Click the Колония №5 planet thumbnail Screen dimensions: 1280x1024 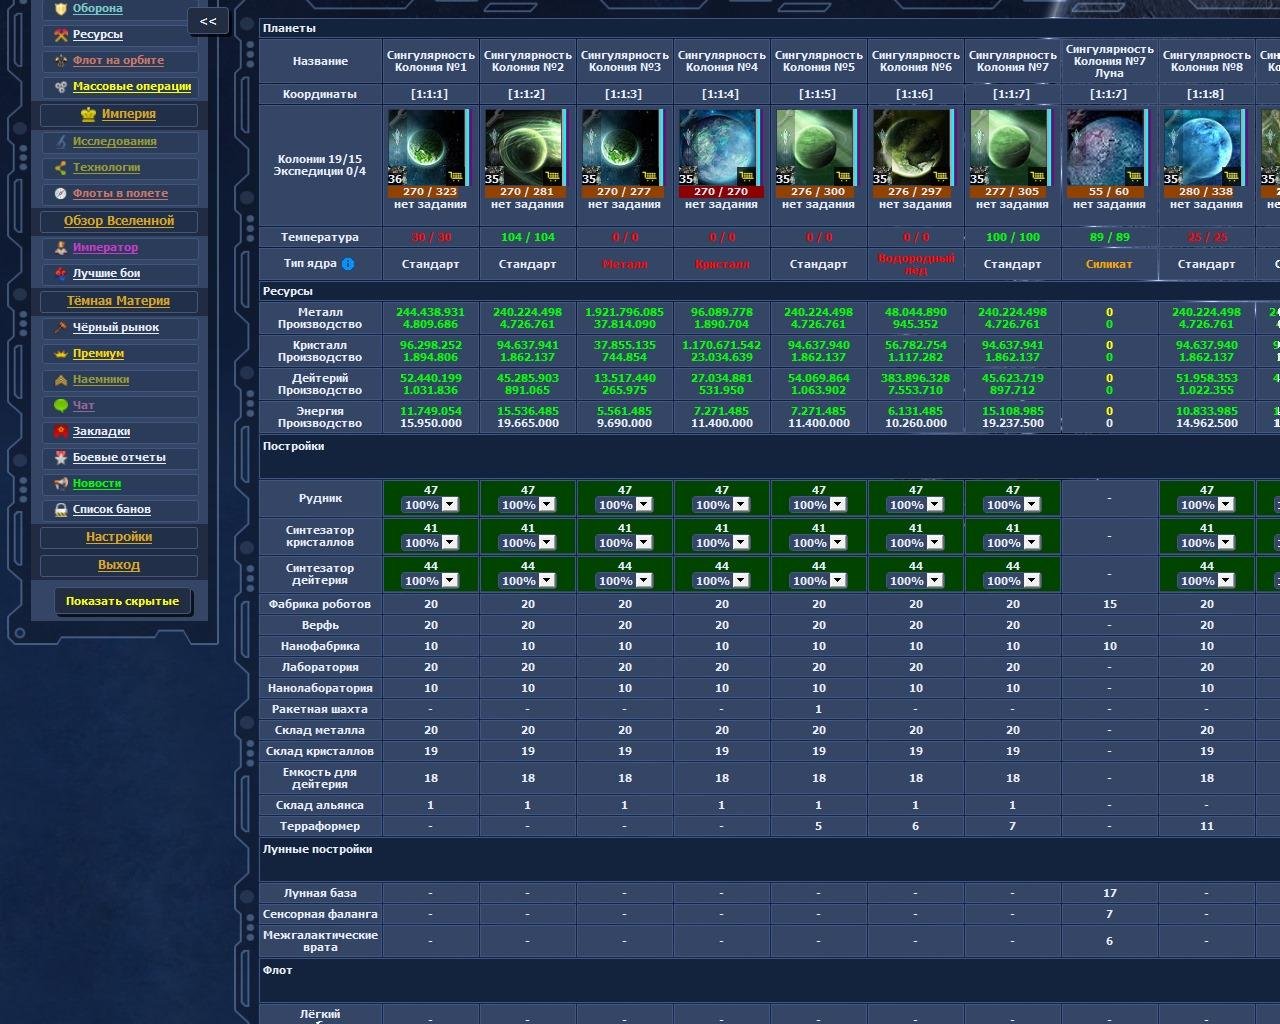[816, 147]
